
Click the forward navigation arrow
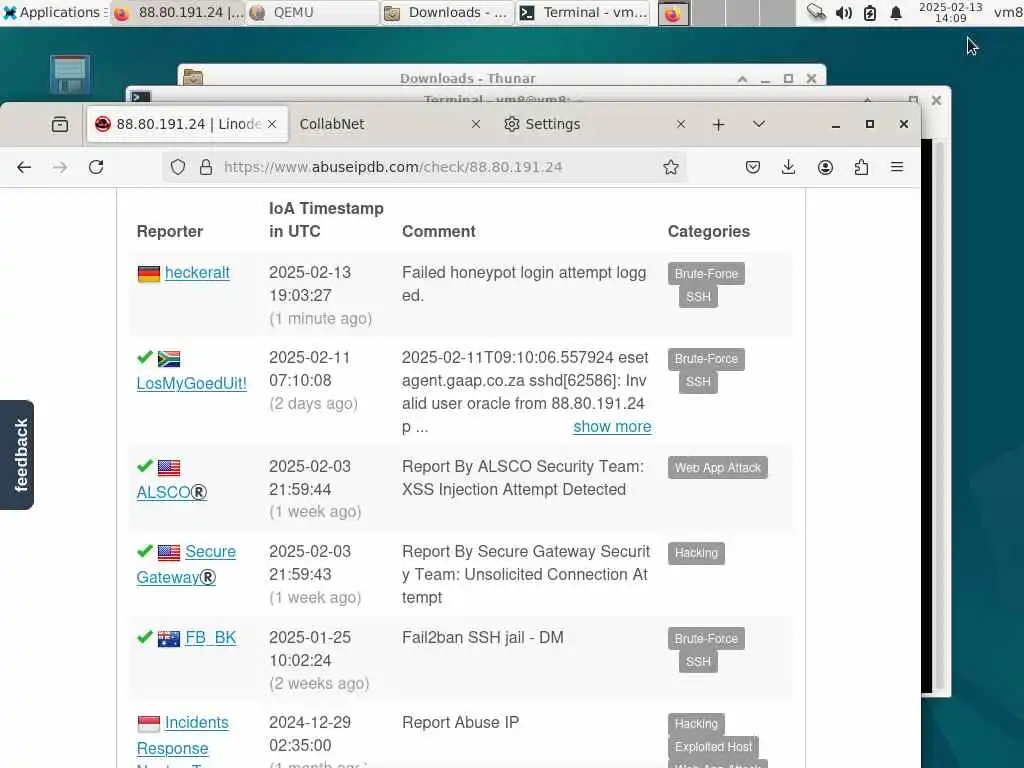[60, 167]
